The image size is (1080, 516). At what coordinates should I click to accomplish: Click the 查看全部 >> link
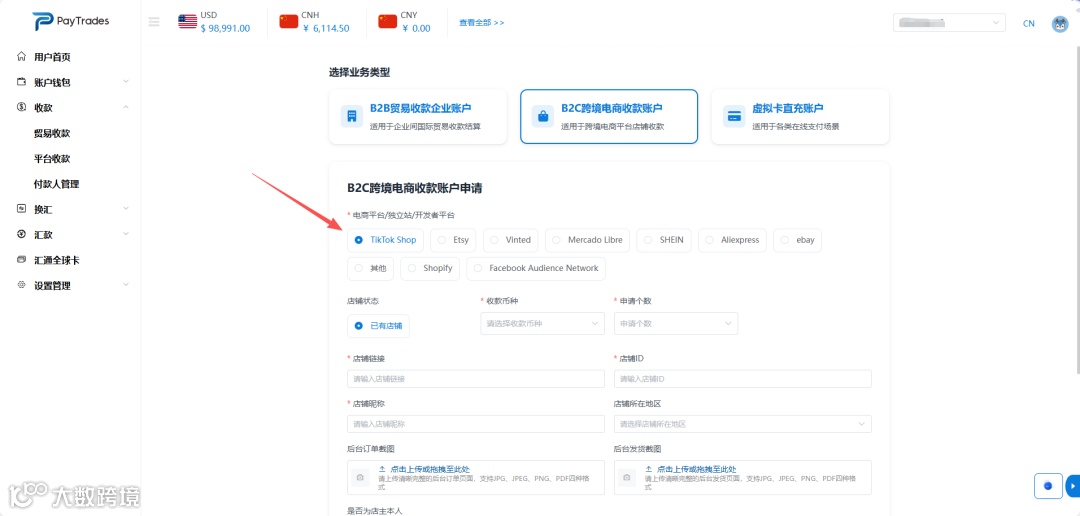[x=481, y=23]
